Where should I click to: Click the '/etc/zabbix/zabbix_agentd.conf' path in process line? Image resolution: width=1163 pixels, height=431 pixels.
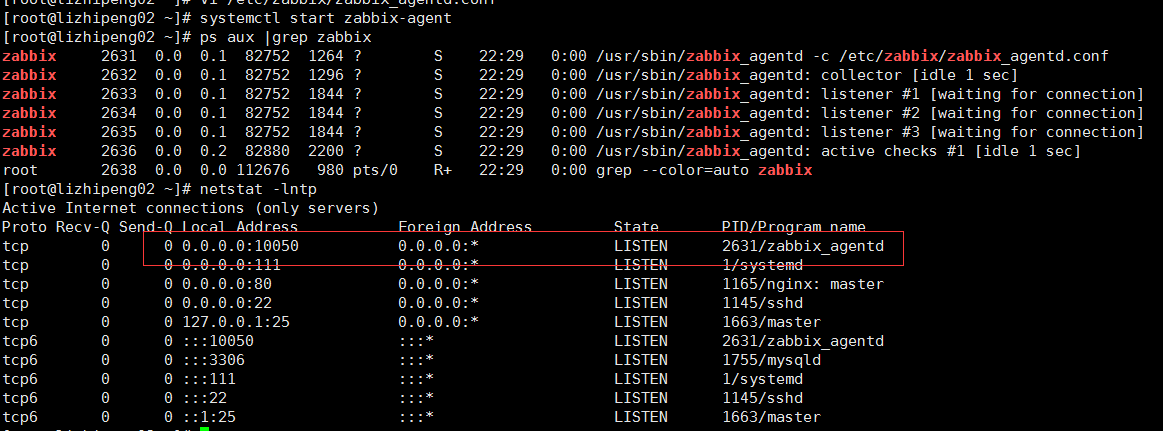pyautogui.click(x=972, y=56)
